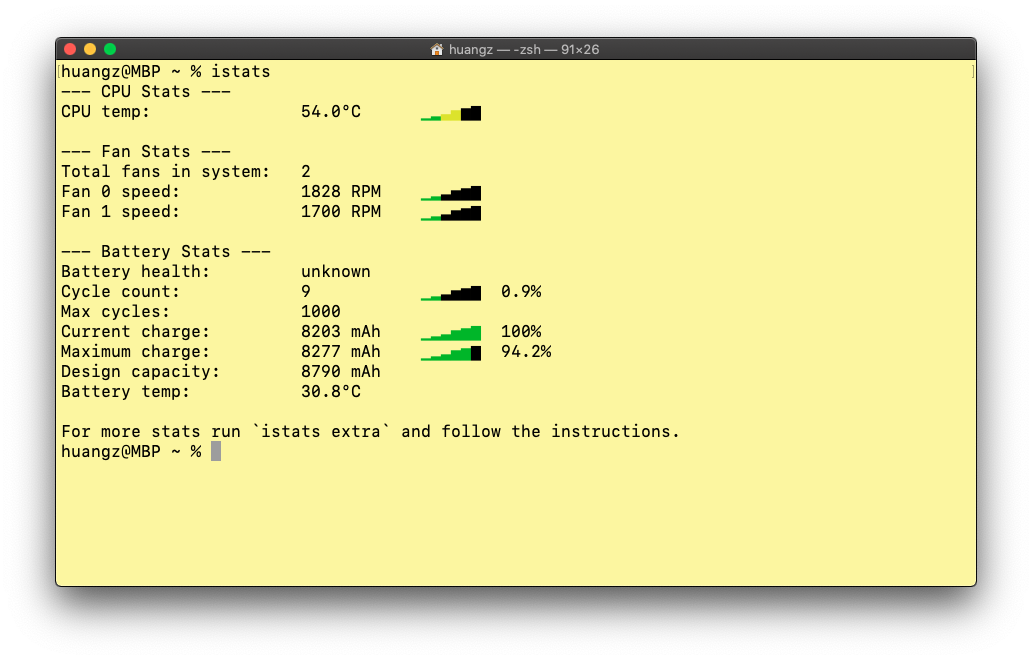The image size is (1032, 660).
Task: Click the 54.0°C CPU temperature value
Action: [x=330, y=112]
